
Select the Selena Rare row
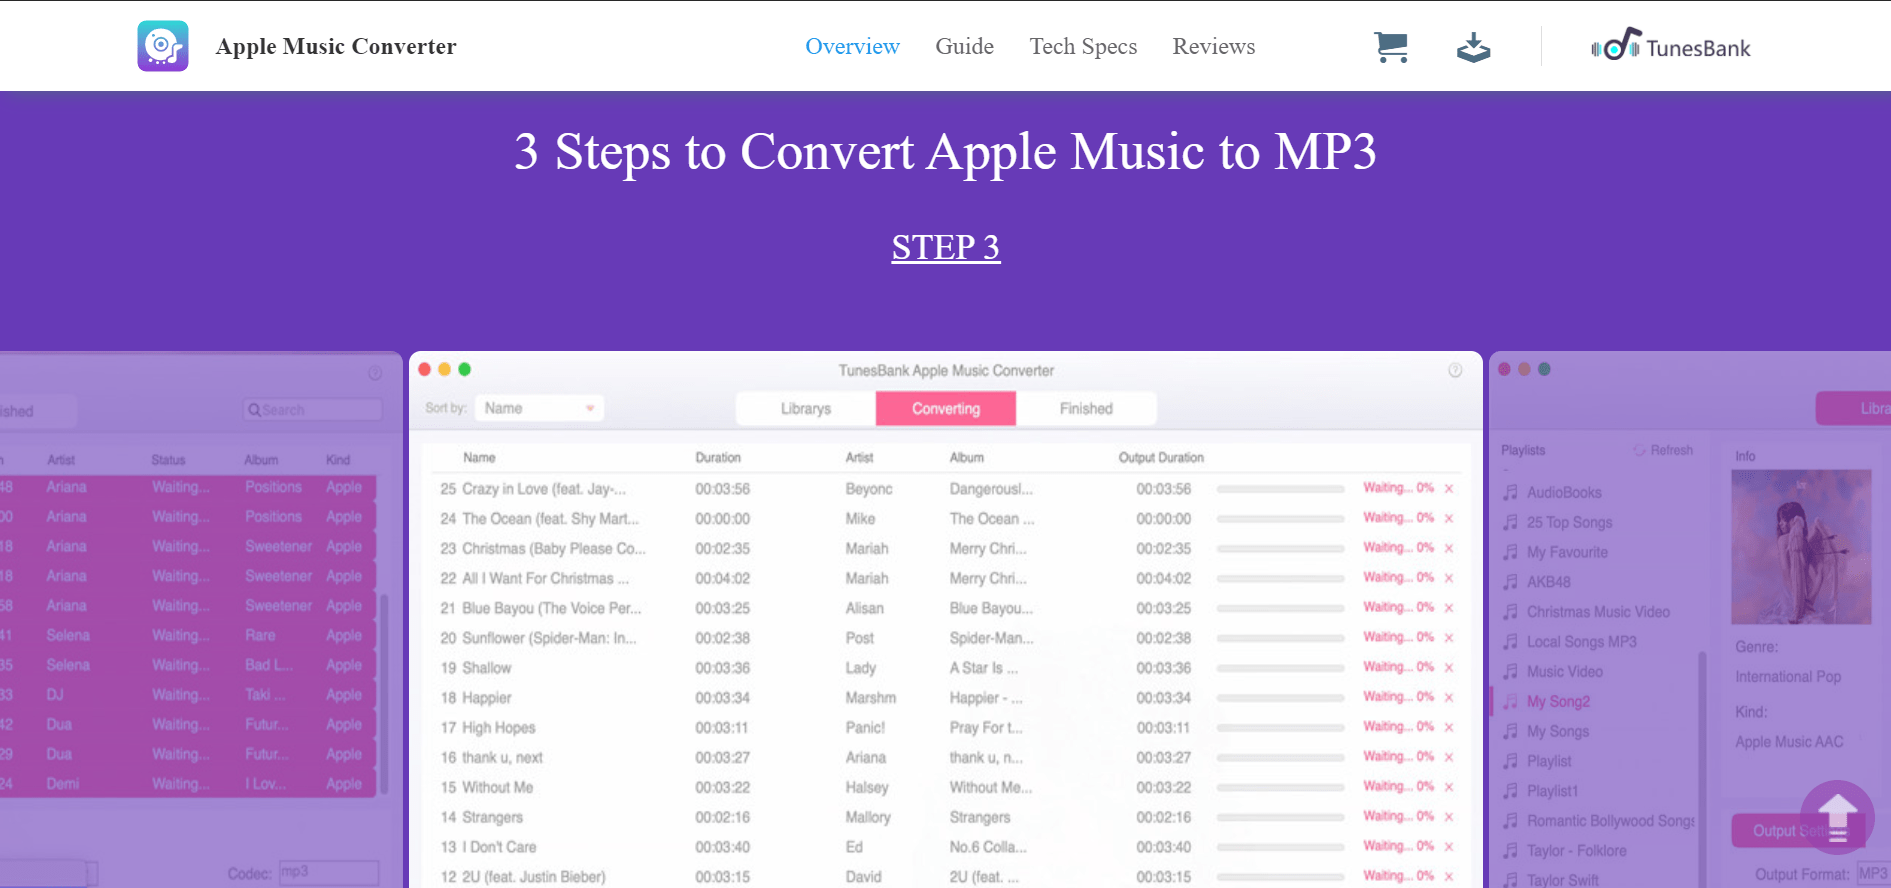click(188, 635)
